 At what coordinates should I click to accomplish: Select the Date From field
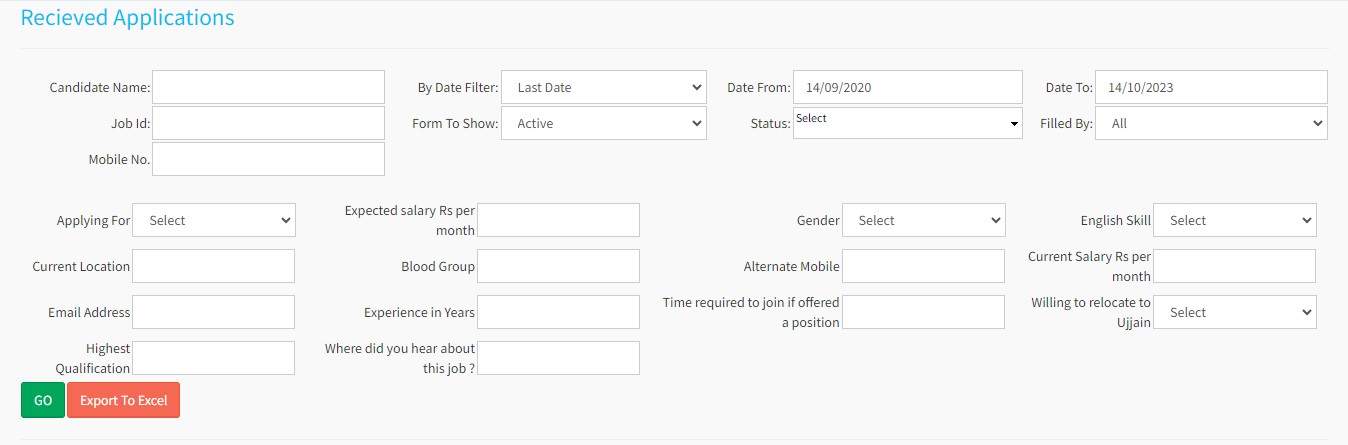(907, 87)
